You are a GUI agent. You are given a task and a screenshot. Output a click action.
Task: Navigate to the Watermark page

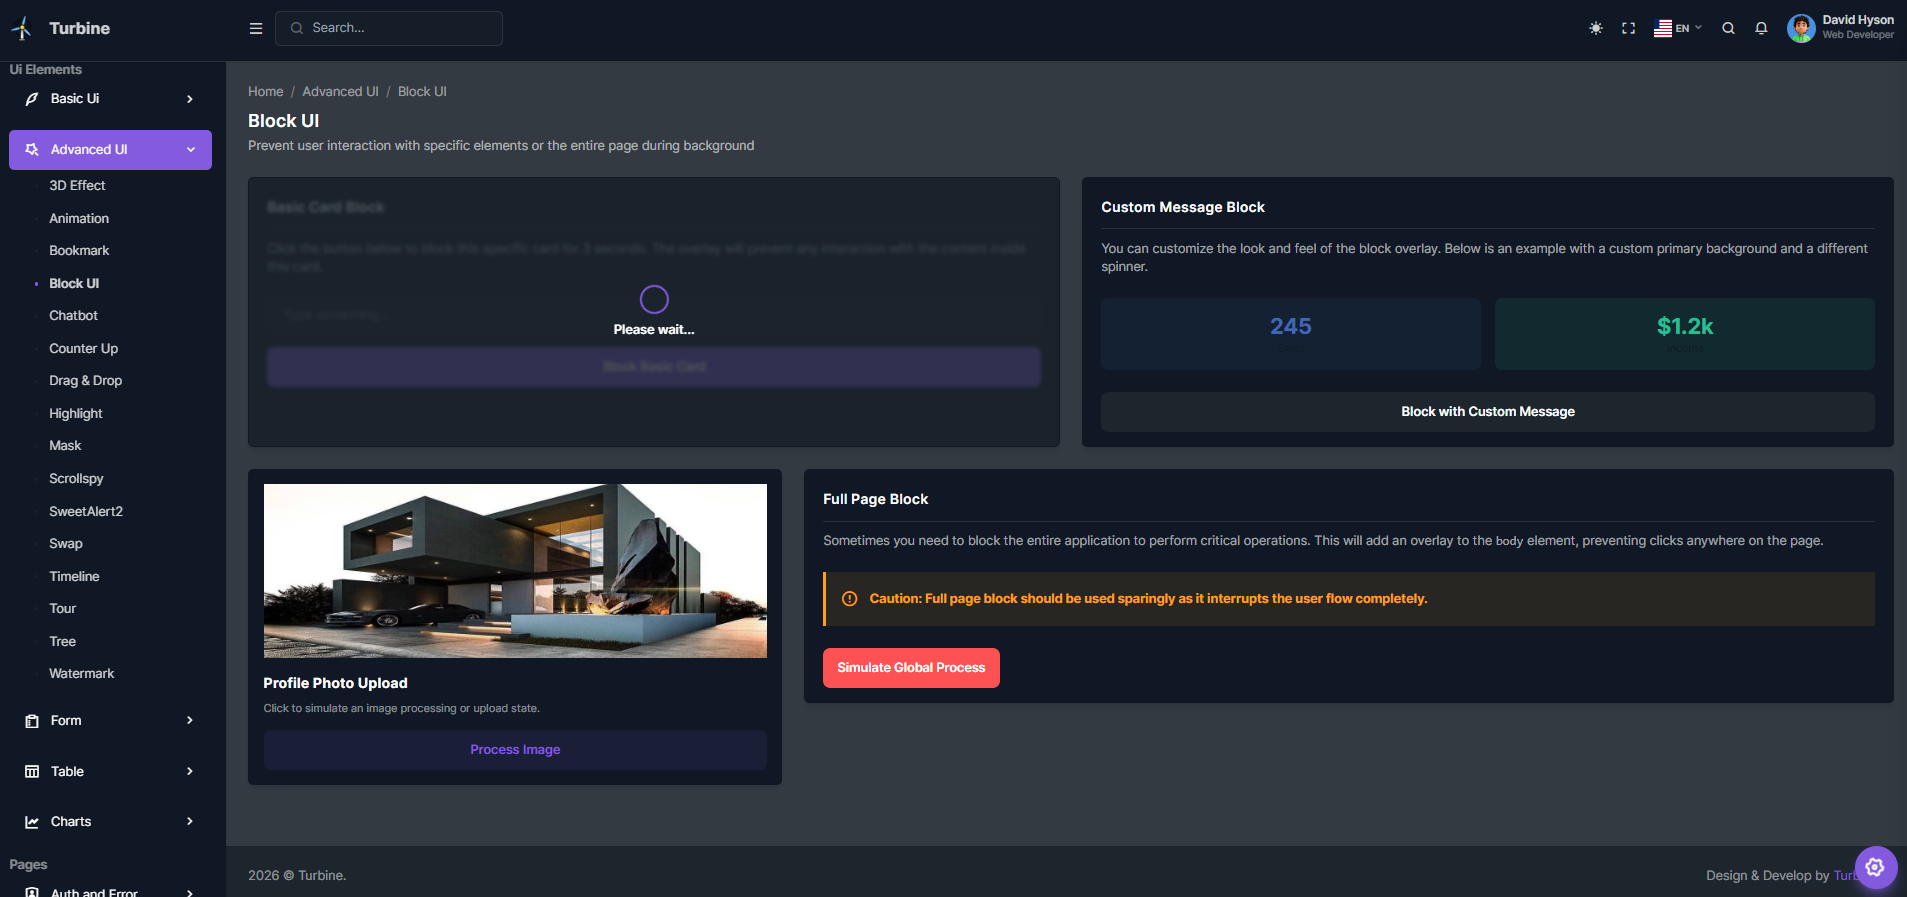point(81,674)
